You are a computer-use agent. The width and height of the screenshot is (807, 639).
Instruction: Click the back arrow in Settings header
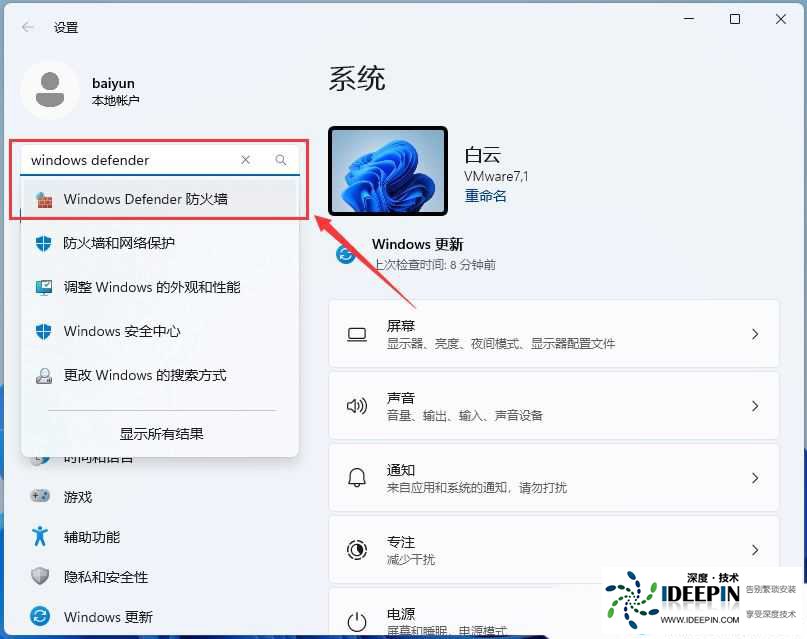click(x=28, y=27)
